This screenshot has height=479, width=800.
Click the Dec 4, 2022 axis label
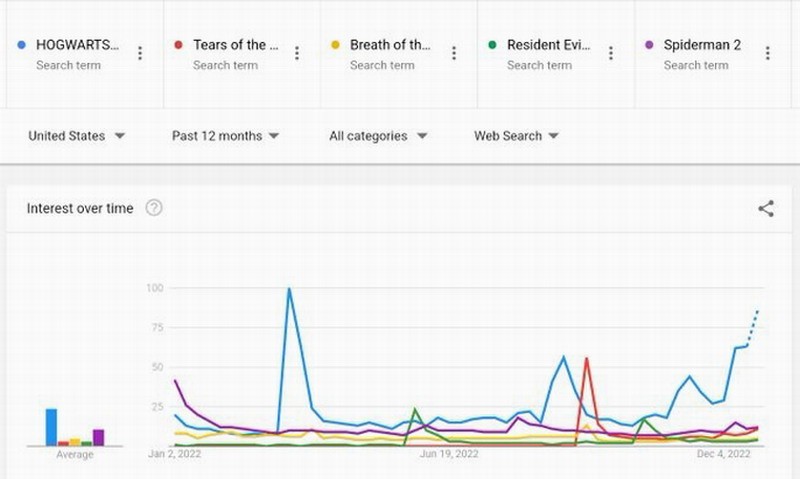coord(724,454)
